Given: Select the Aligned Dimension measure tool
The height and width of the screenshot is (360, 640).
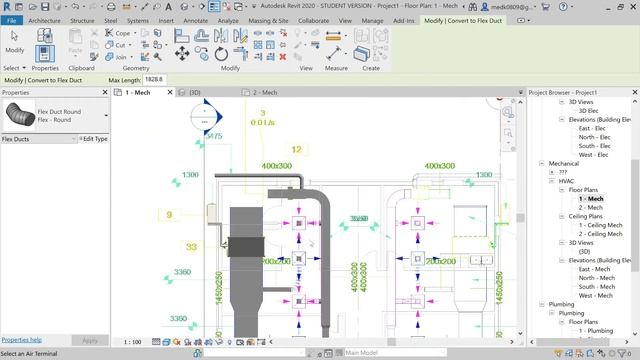Looking at the screenshot, I should point(333,36).
